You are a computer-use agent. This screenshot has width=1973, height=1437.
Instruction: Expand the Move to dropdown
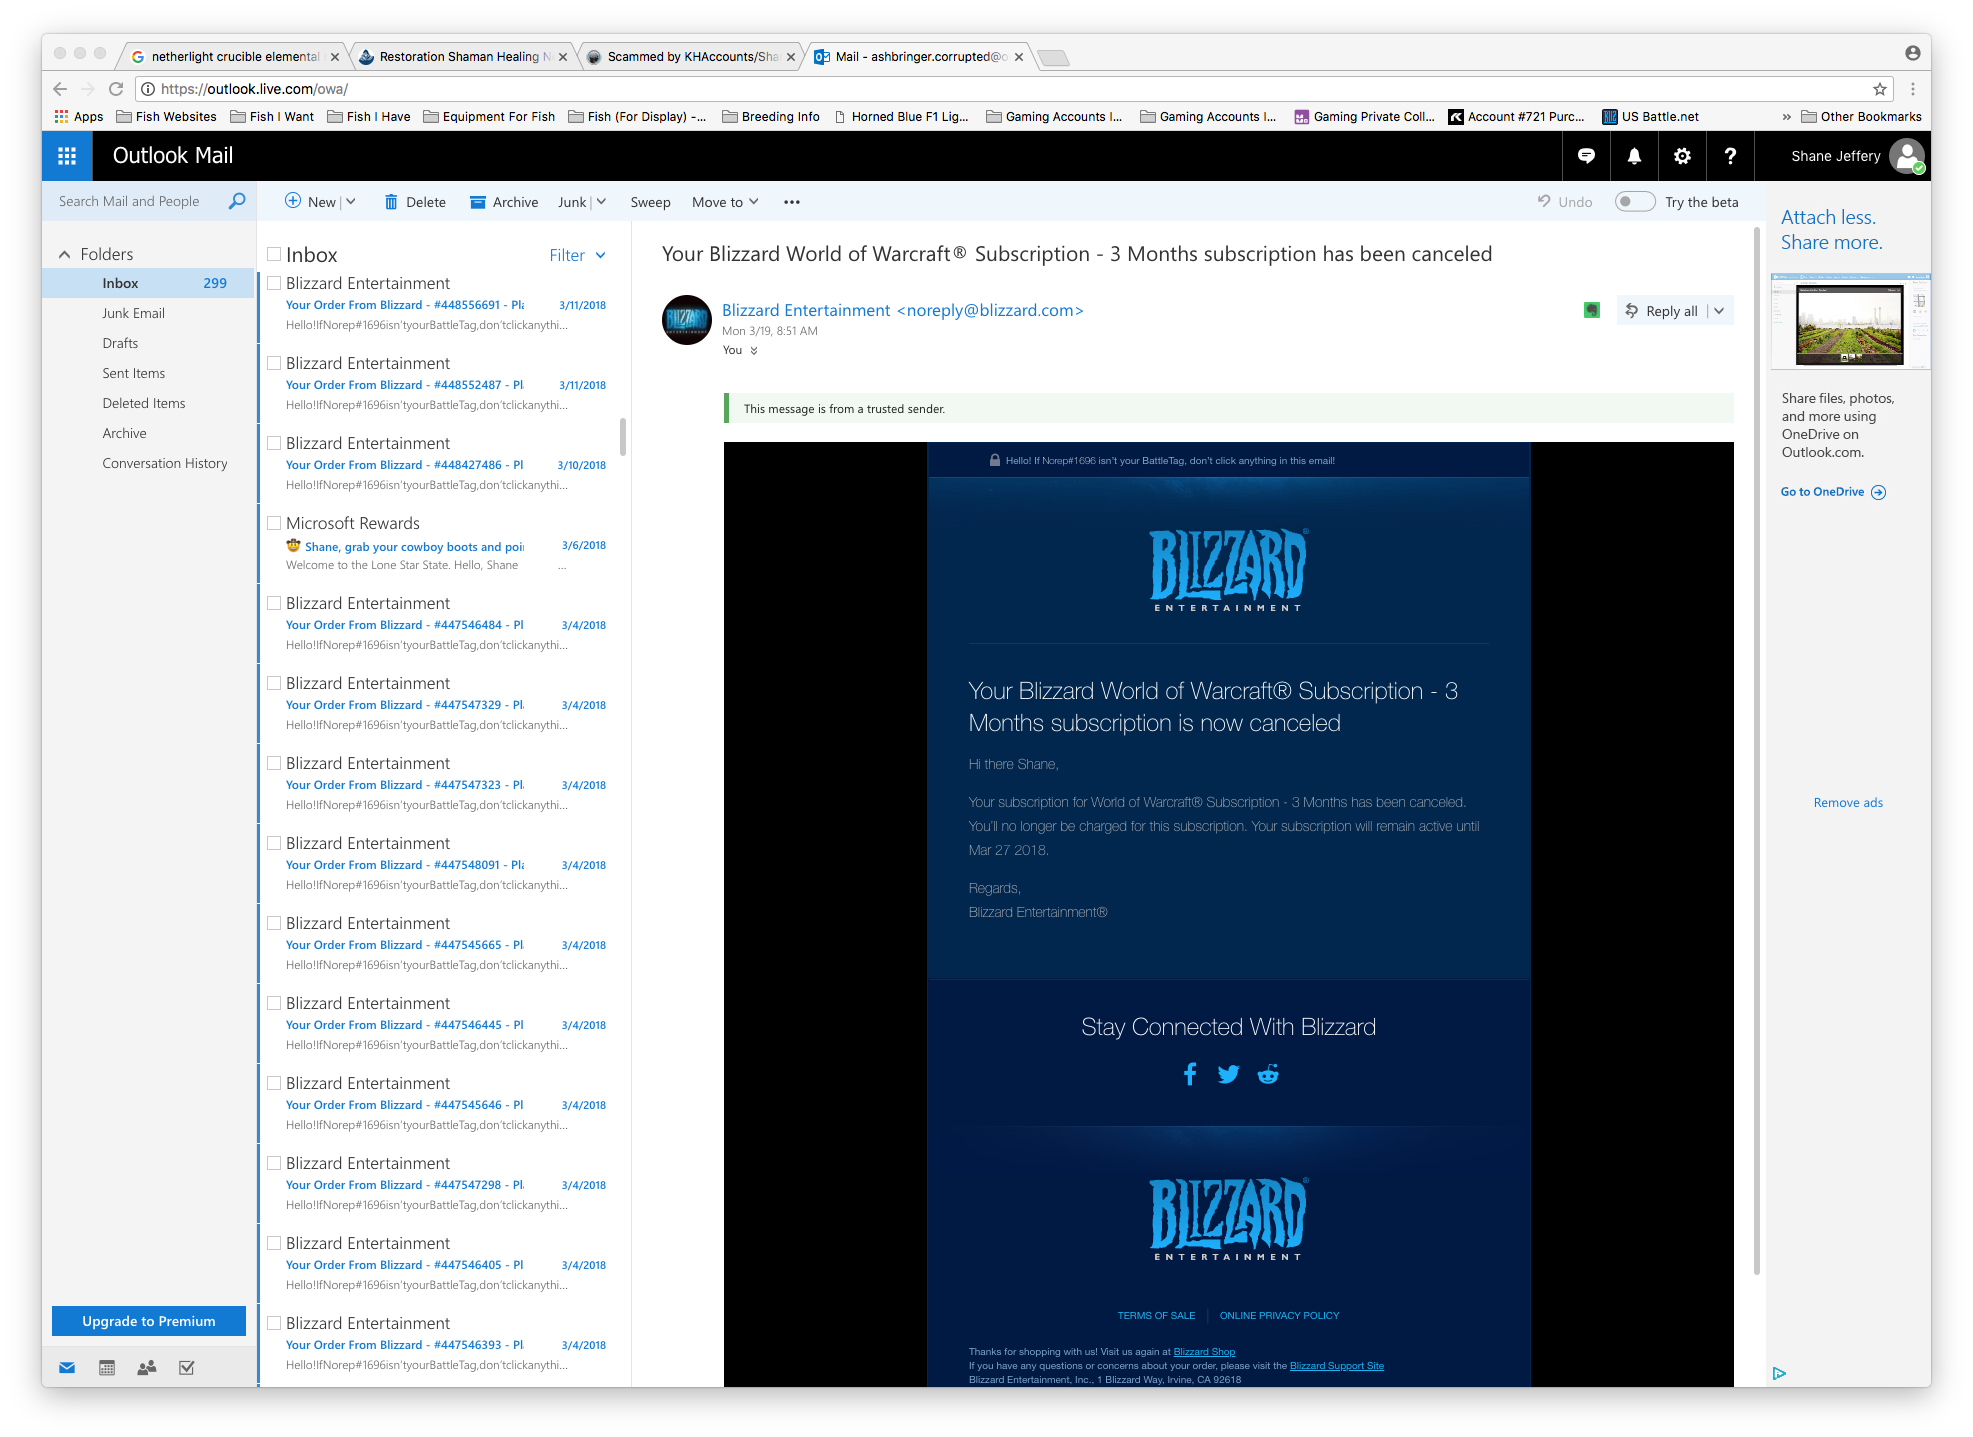725,202
